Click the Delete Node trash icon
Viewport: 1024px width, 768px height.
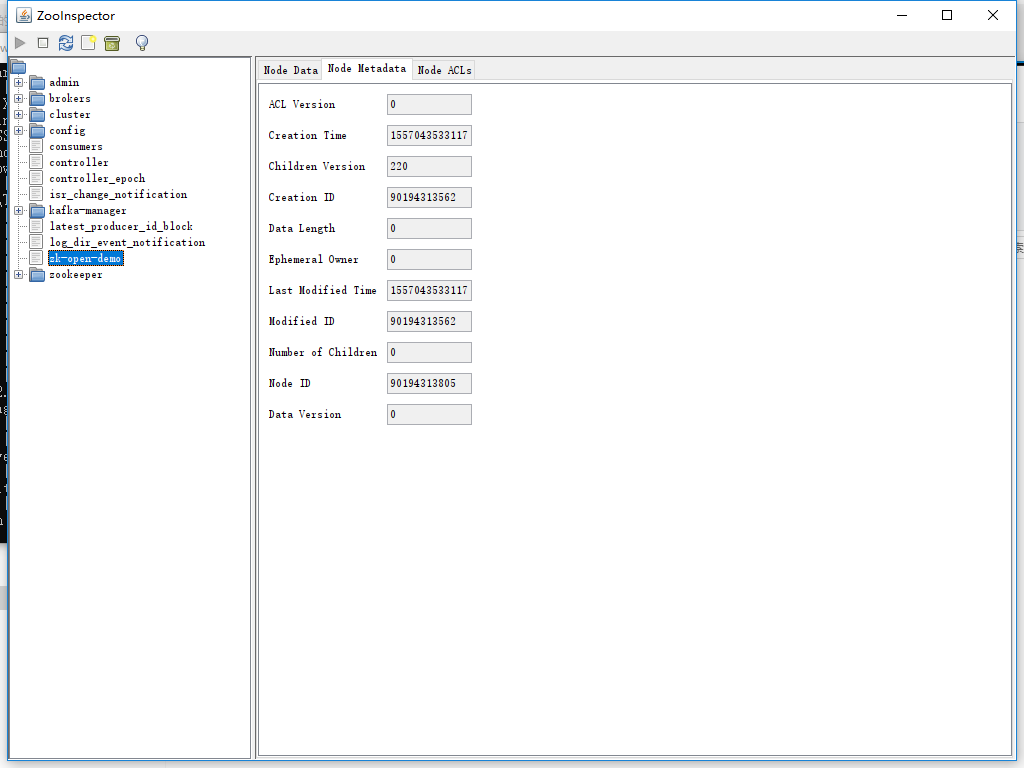[112, 43]
